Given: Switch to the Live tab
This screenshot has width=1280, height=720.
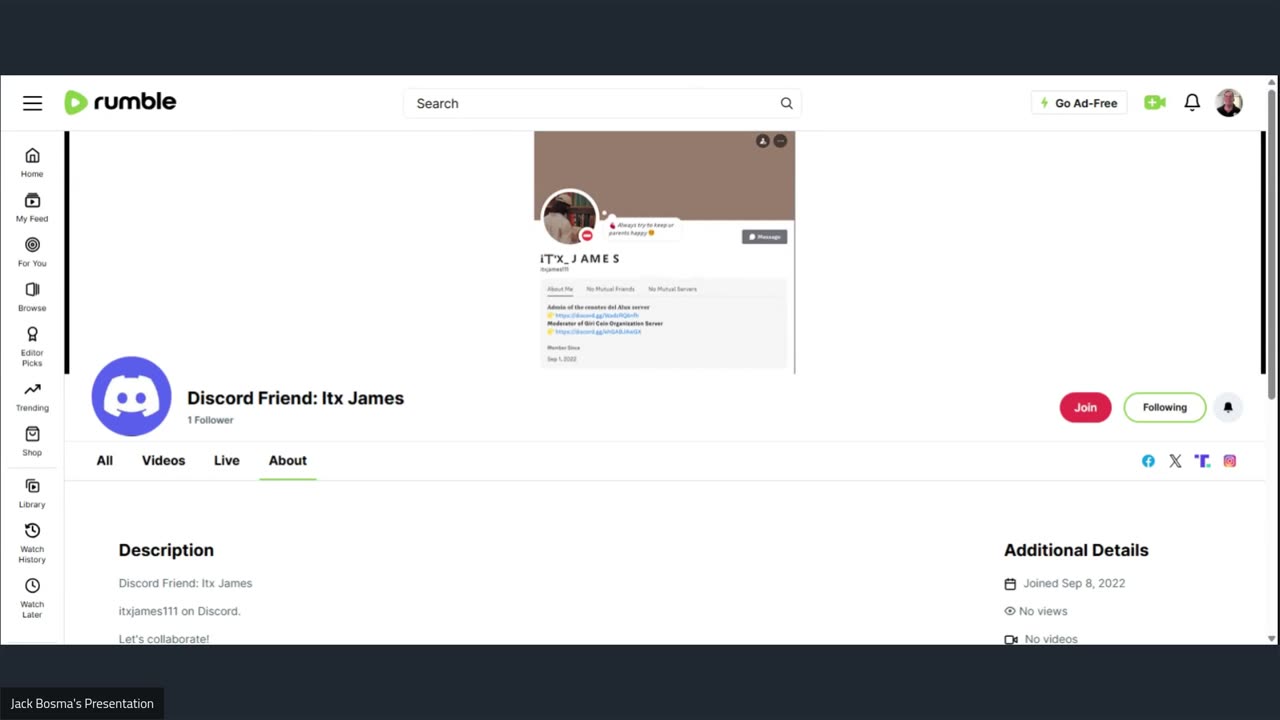Looking at the screenshot, I should [x=227, y=460].
